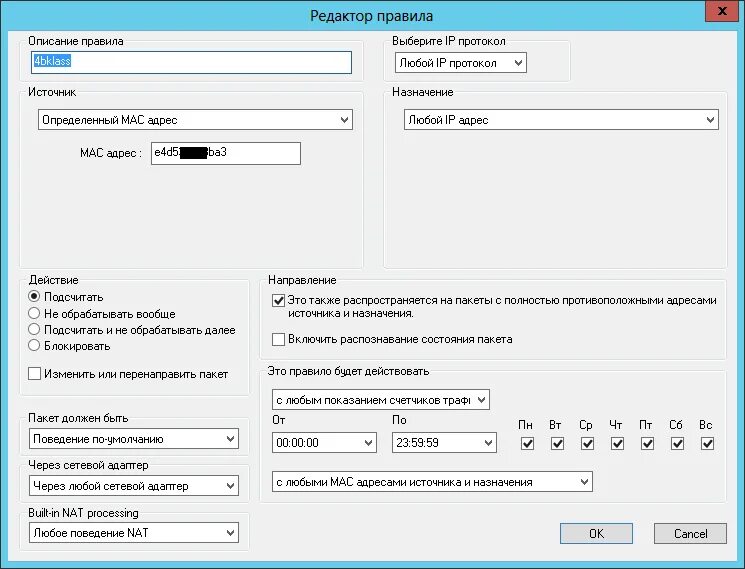Toggle the Чт day checkbox
The image size is (745, 569).
[x=617, y=444]
